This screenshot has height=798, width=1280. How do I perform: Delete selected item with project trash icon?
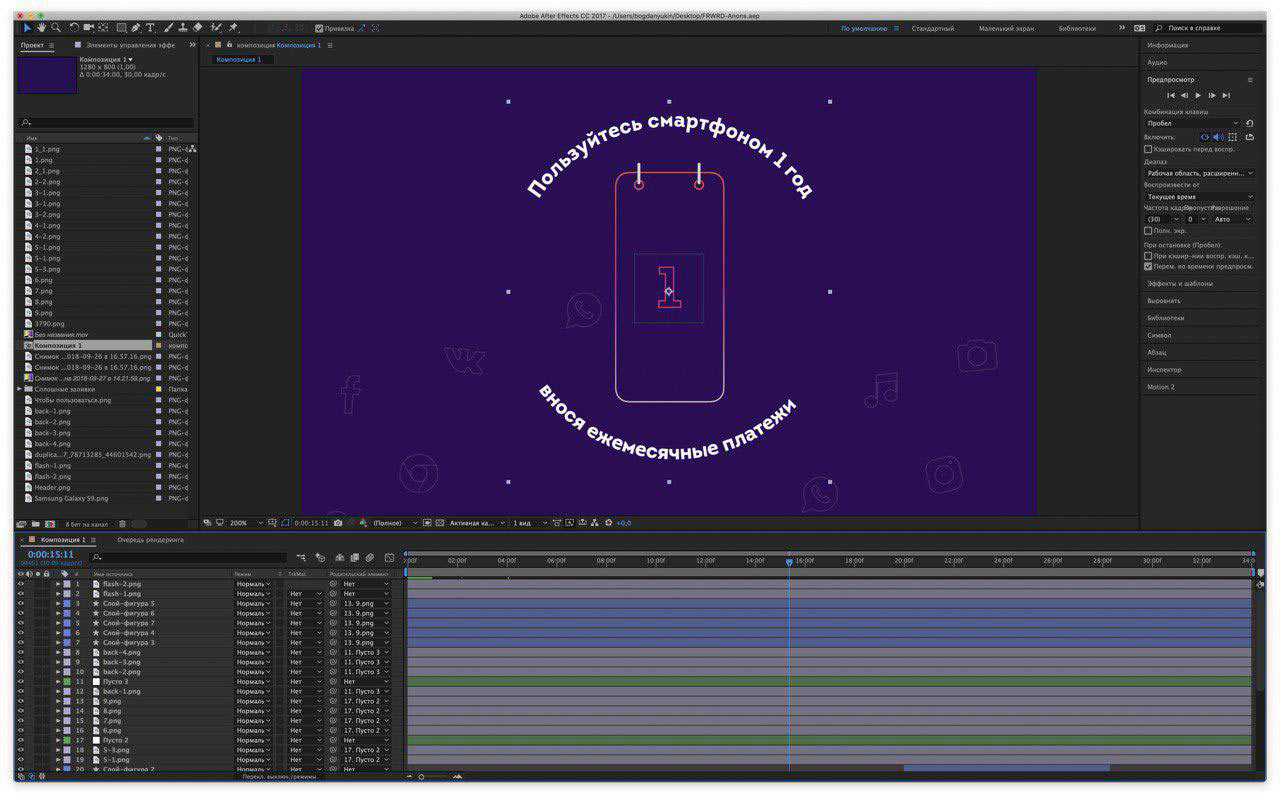tap(122, 524)
